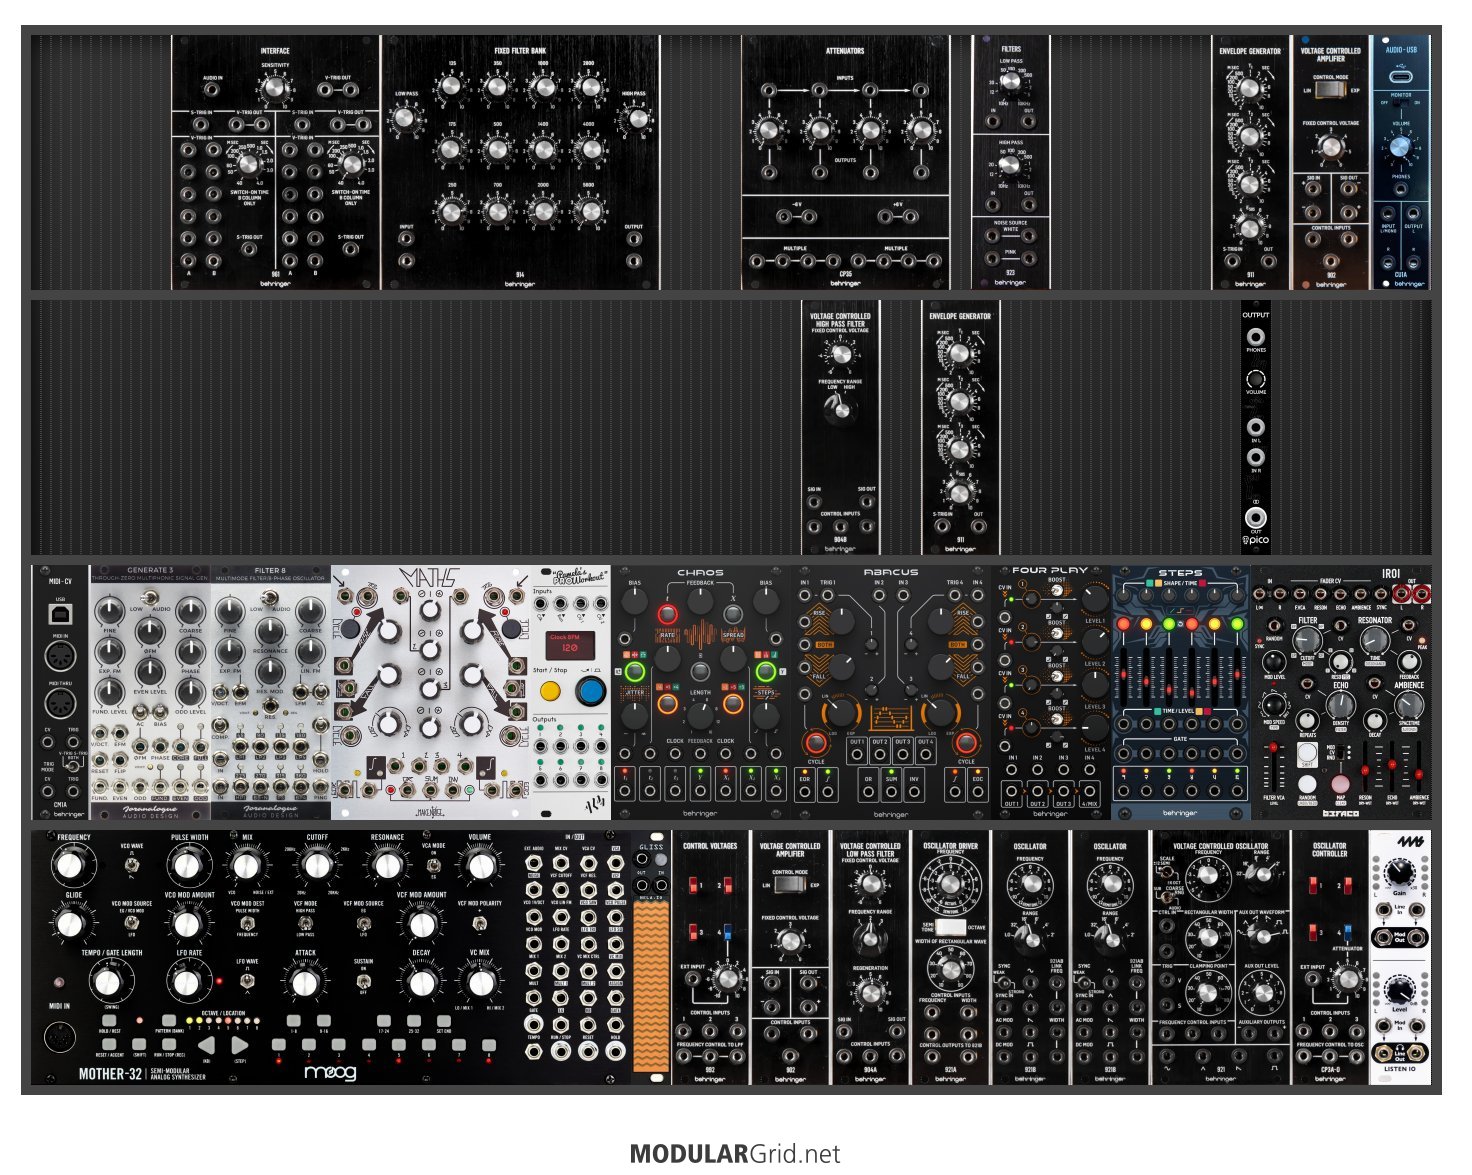Image resolution: width=1472 pixels, height=1175 pixels.
Task: Click the VC MIX knob on Mother-32
Action: pos(480,983)
